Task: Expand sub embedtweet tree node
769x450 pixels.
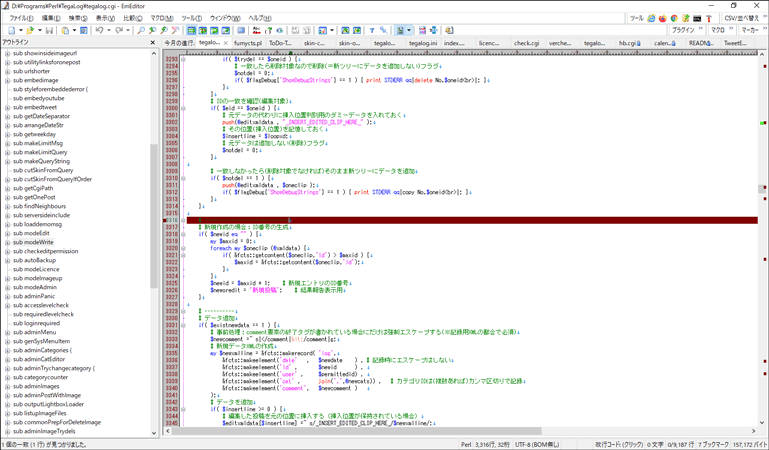Action: (x=7, y=107)
